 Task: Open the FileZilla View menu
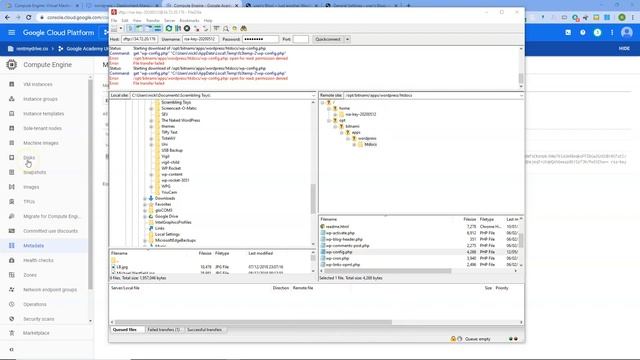click(x=137, y=20)
